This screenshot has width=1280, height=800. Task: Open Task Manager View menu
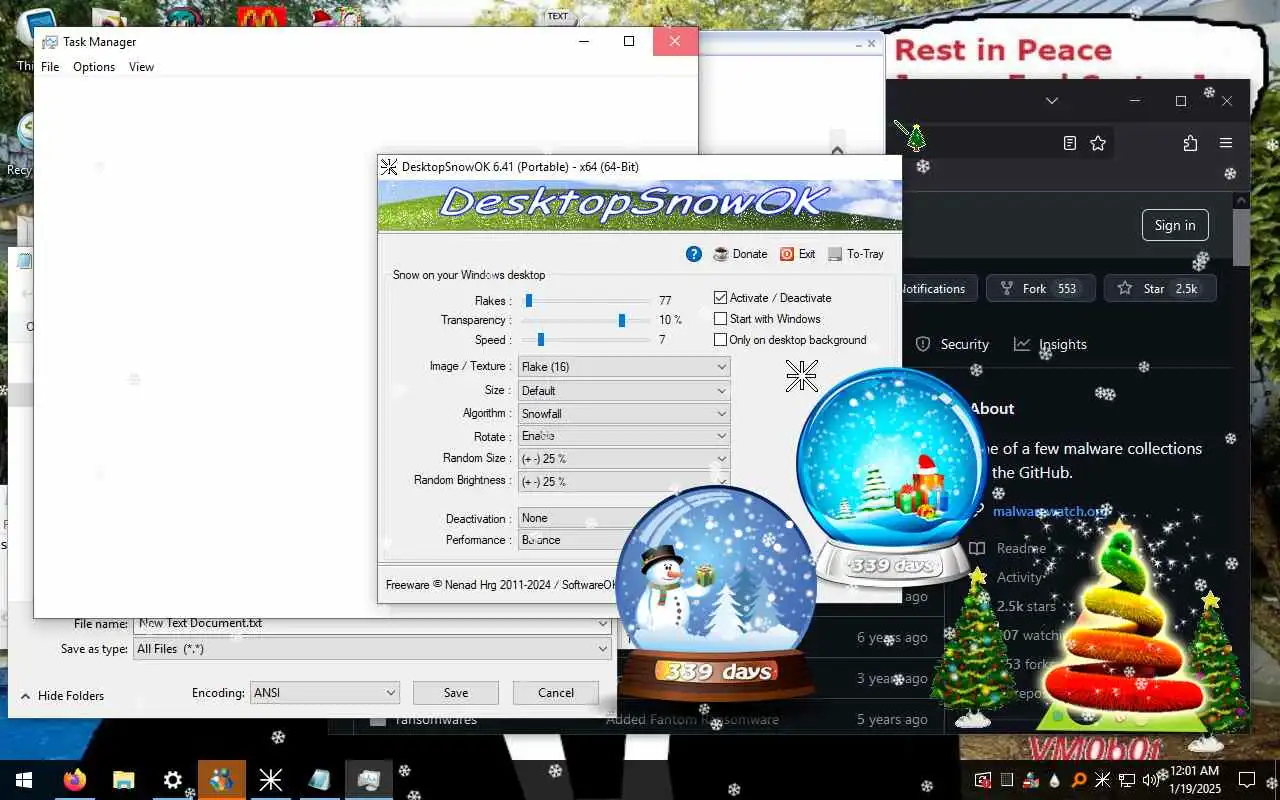pyautogui.click(x=141, y=67)
